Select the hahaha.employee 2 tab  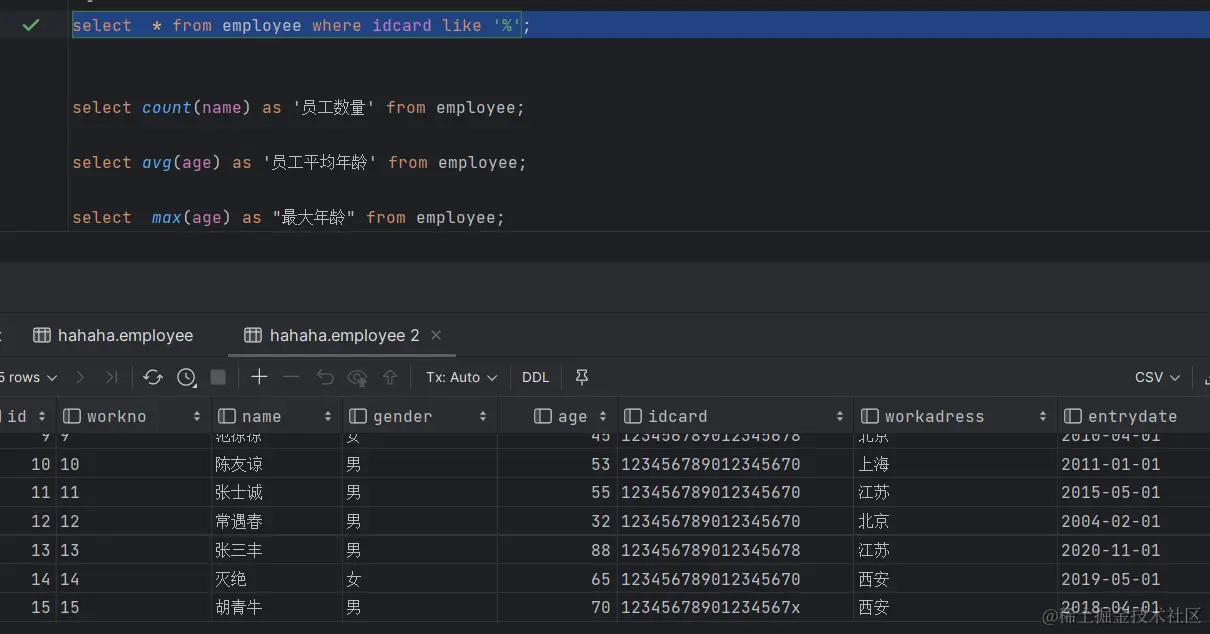(332, 336)
